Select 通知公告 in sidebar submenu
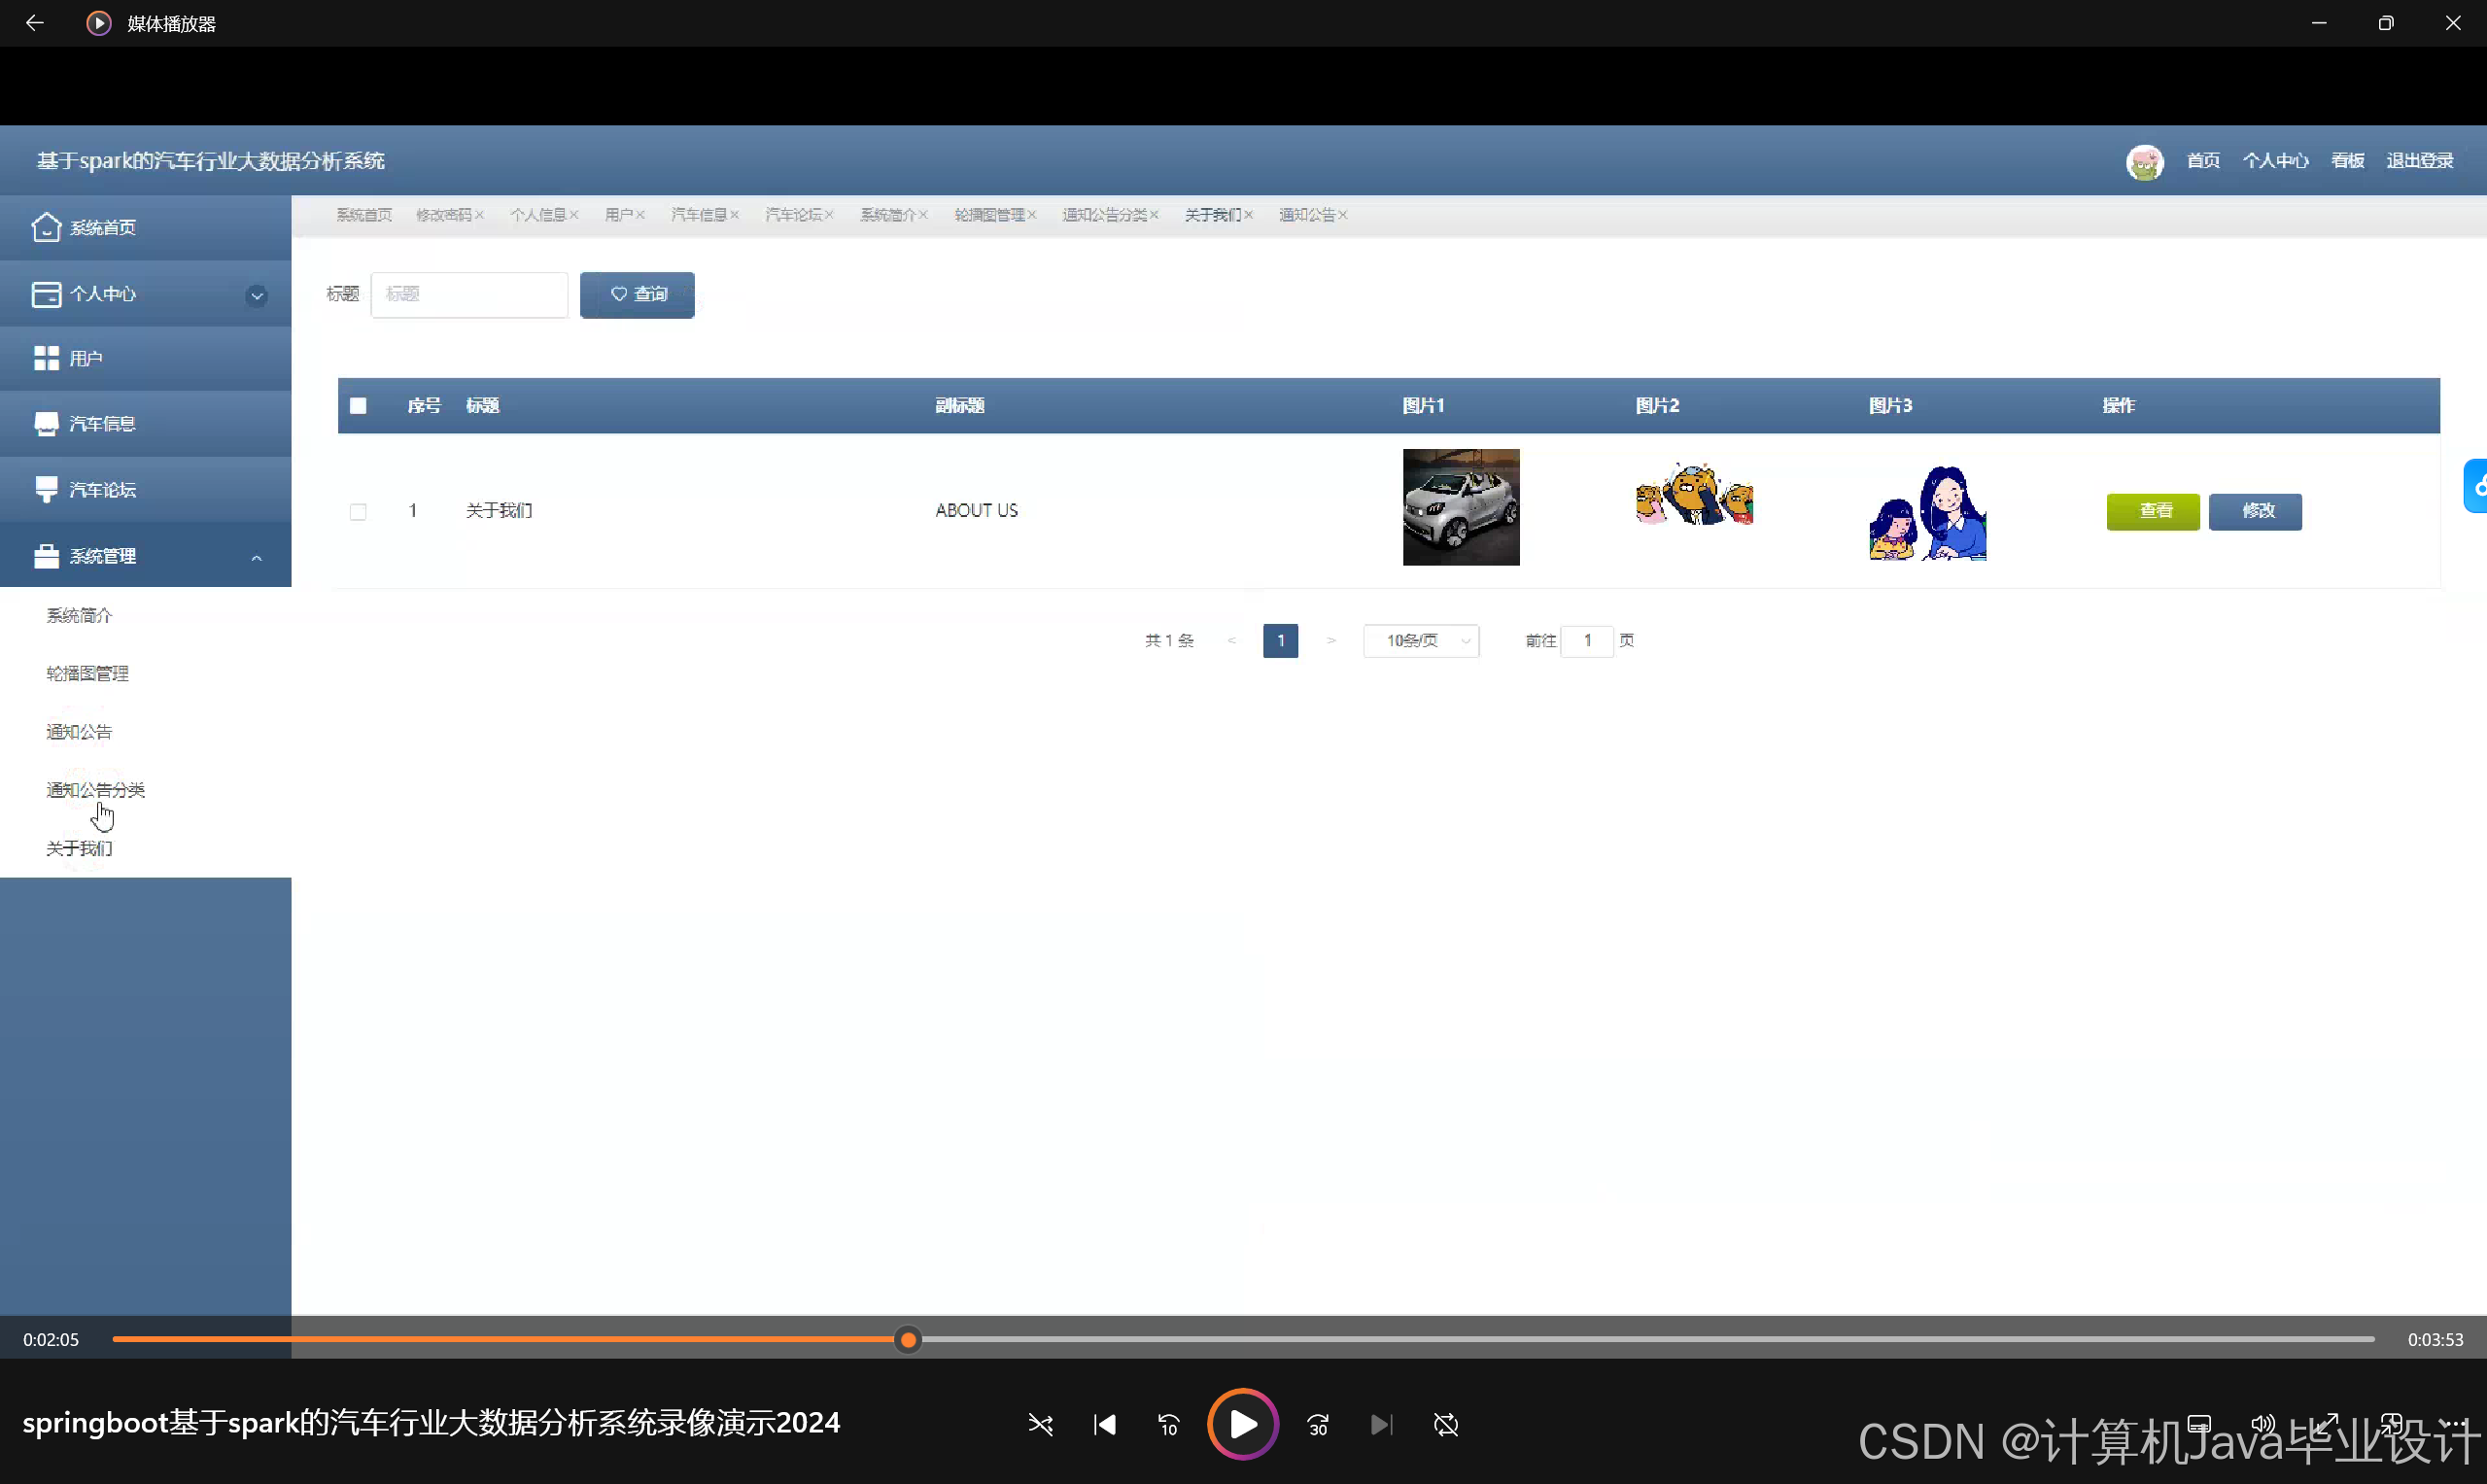Image resolution: width=2487 pixels, height=1484 pixels. click(79, 732)
